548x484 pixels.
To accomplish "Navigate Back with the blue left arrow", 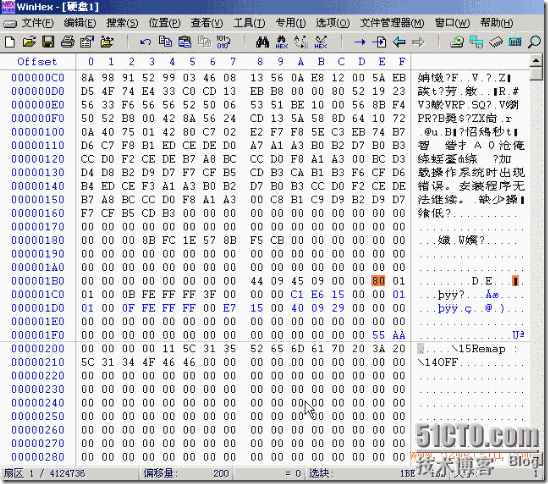I will tap(399, 42).
